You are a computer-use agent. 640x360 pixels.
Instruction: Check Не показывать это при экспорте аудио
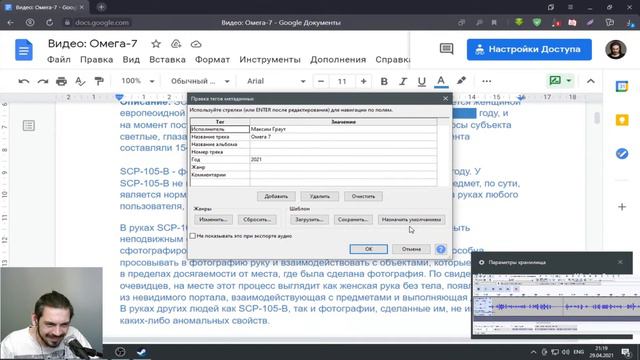[x=193, y=236]
